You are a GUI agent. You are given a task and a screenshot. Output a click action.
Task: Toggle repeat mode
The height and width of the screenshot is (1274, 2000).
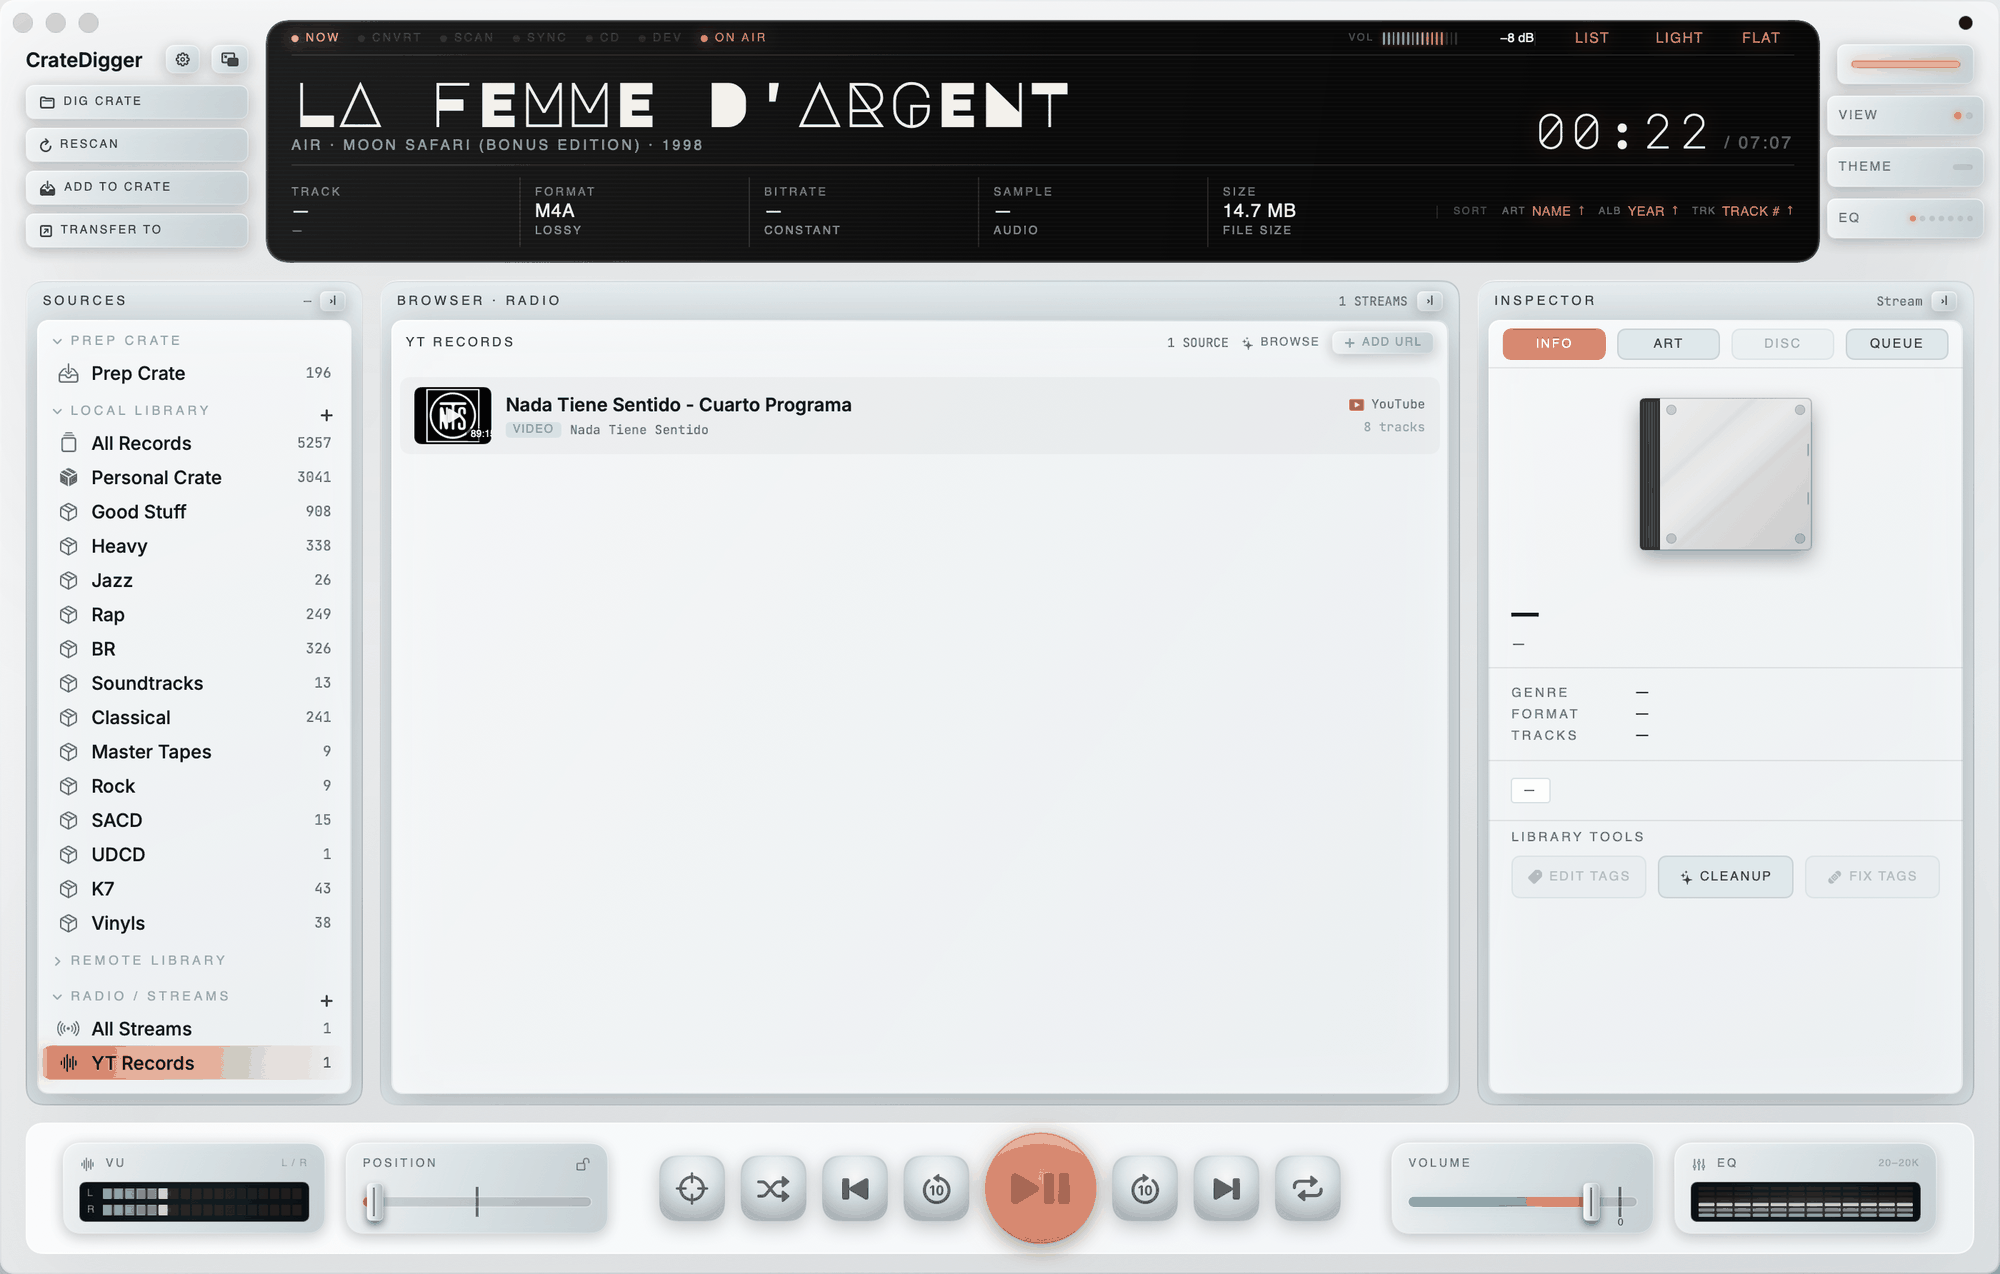click(1308, 1189)
